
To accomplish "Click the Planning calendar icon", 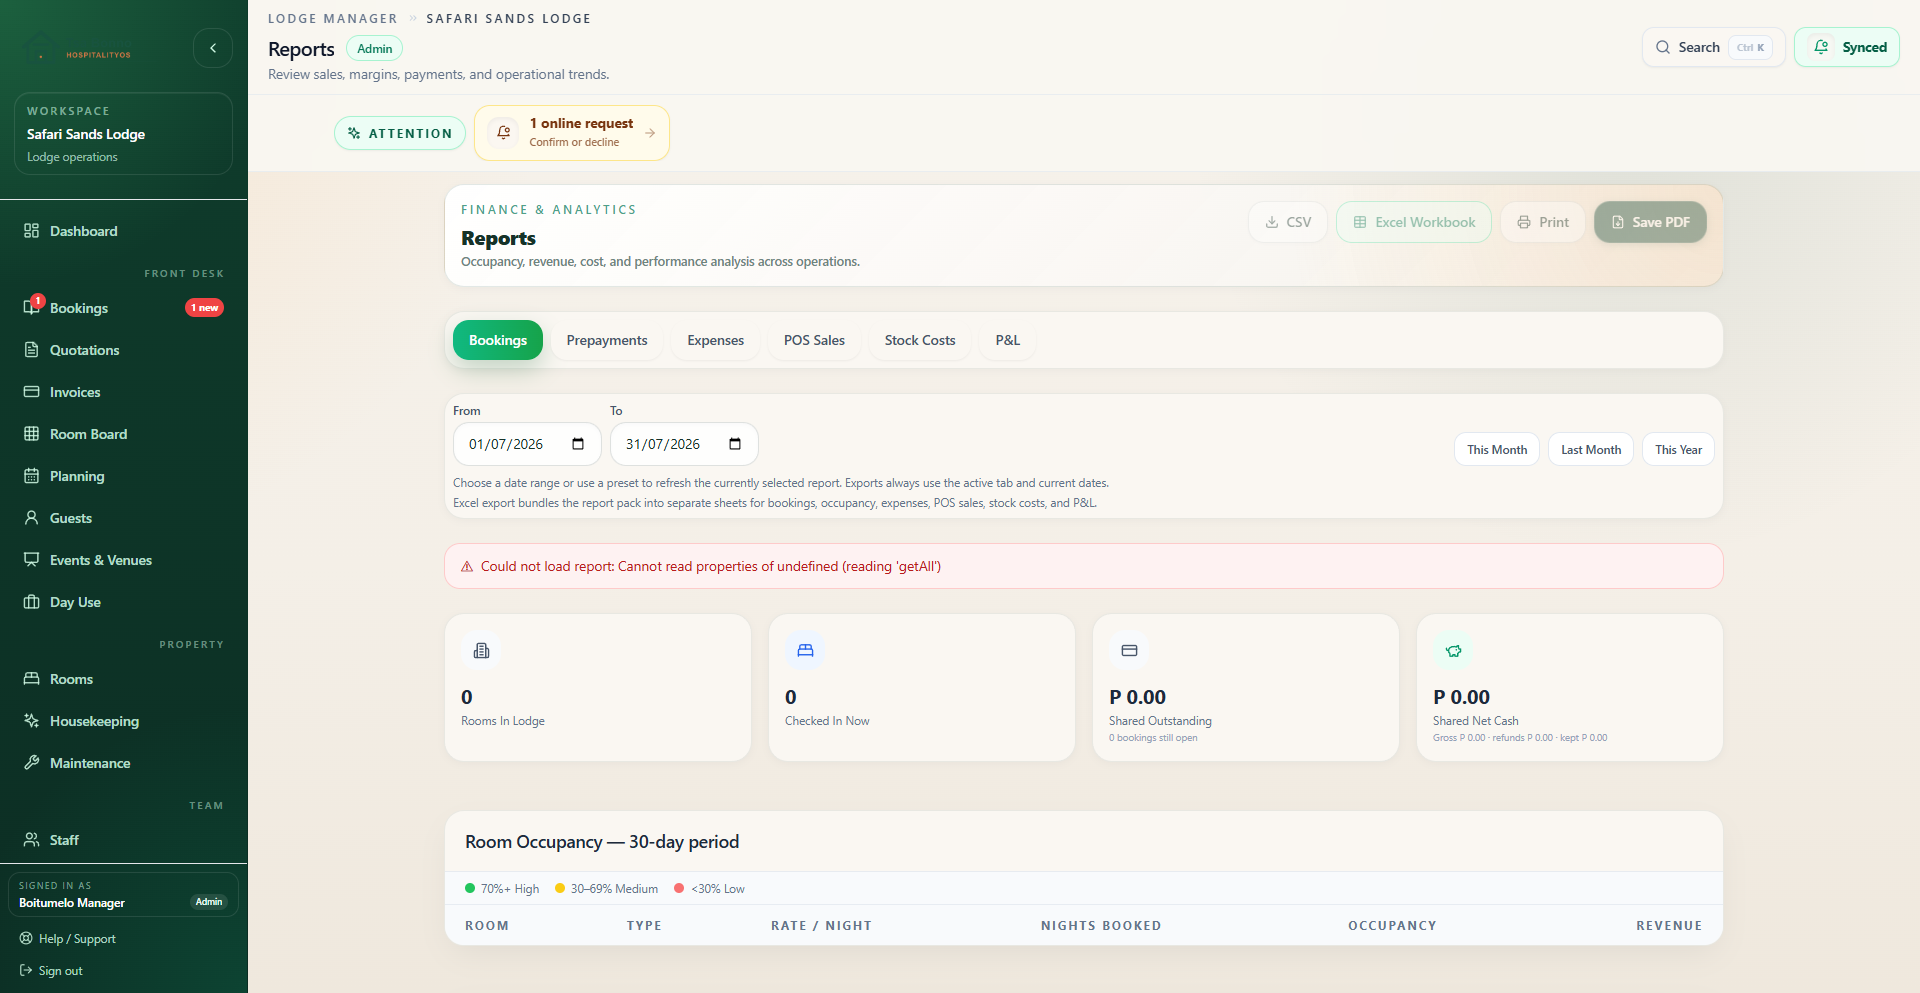I will pos(31,476).
